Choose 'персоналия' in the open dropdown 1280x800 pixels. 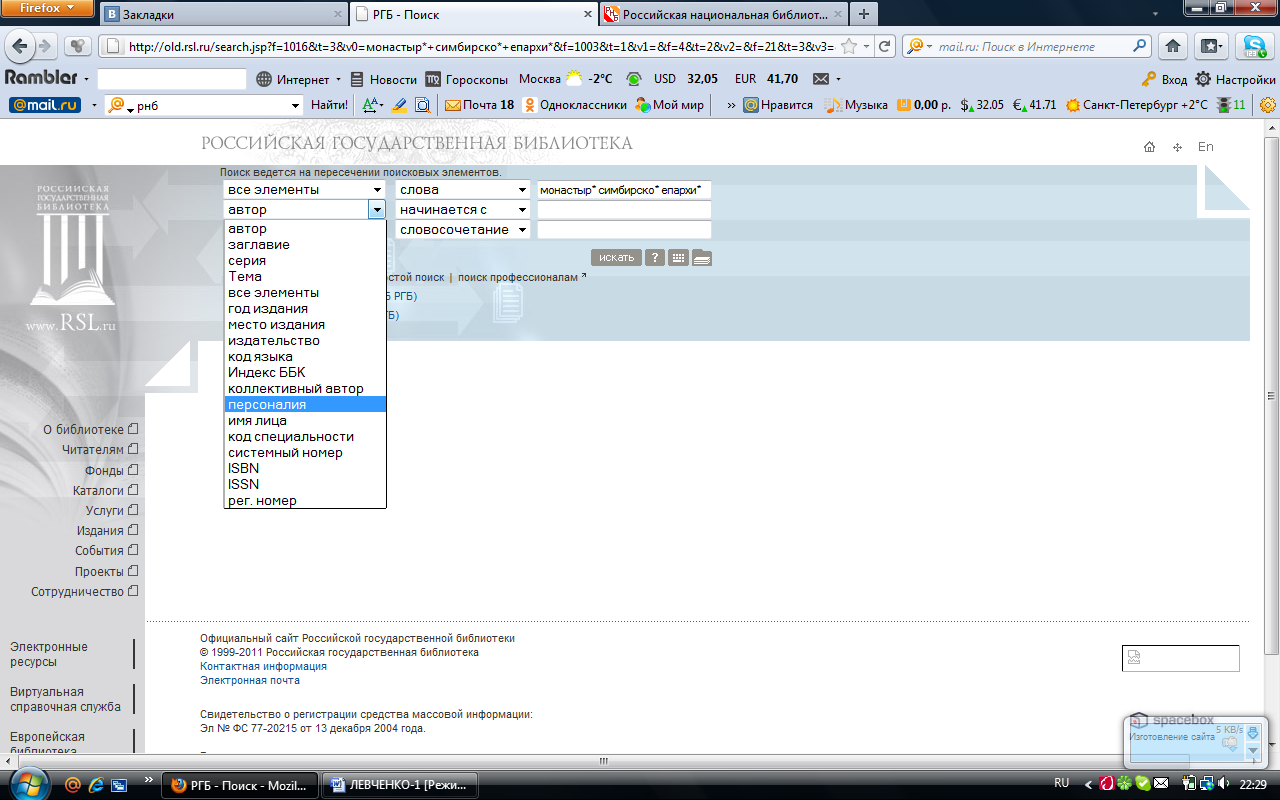click(x=305, y=405)
